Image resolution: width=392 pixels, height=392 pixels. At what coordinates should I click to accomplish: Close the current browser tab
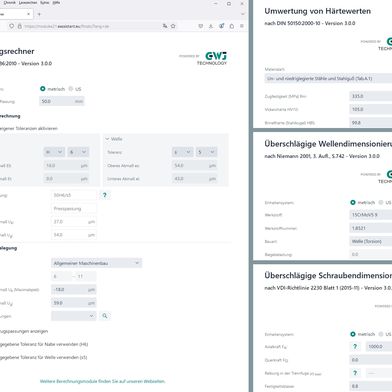point(28,14)
